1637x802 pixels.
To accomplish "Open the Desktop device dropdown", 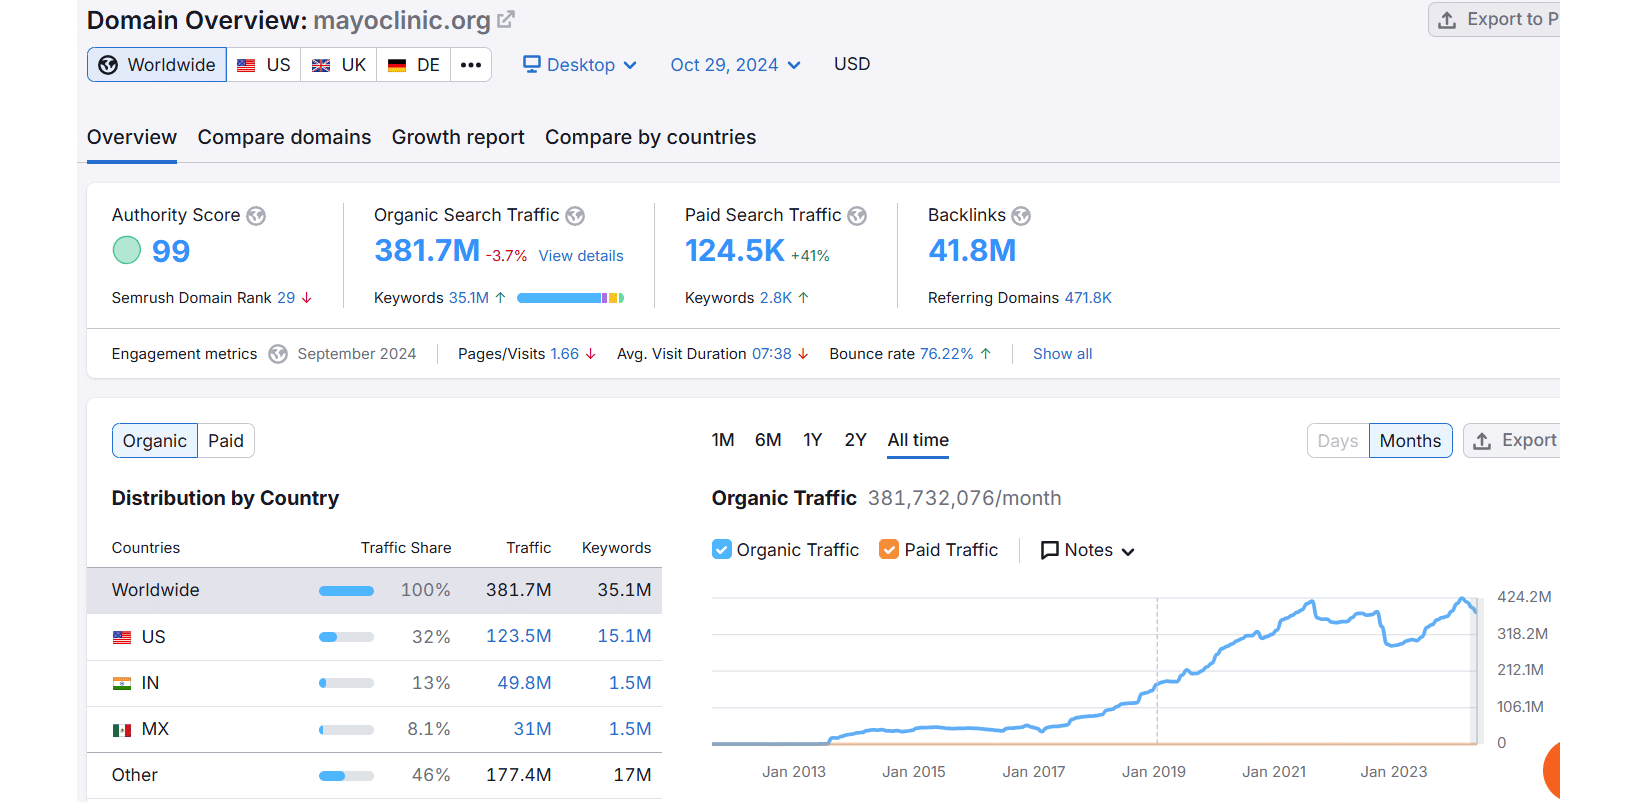I will [580, 65].
